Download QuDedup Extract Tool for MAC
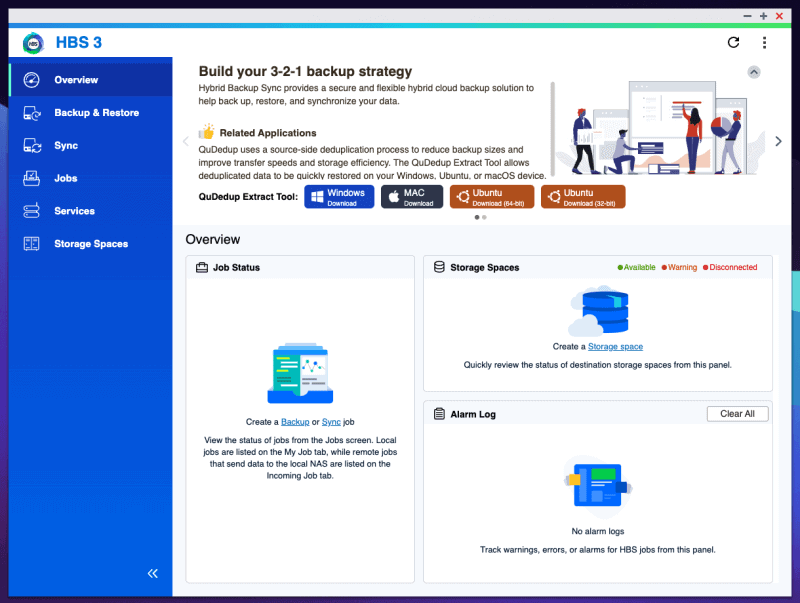This screenshot has width=800, height=603. (412, 197)
